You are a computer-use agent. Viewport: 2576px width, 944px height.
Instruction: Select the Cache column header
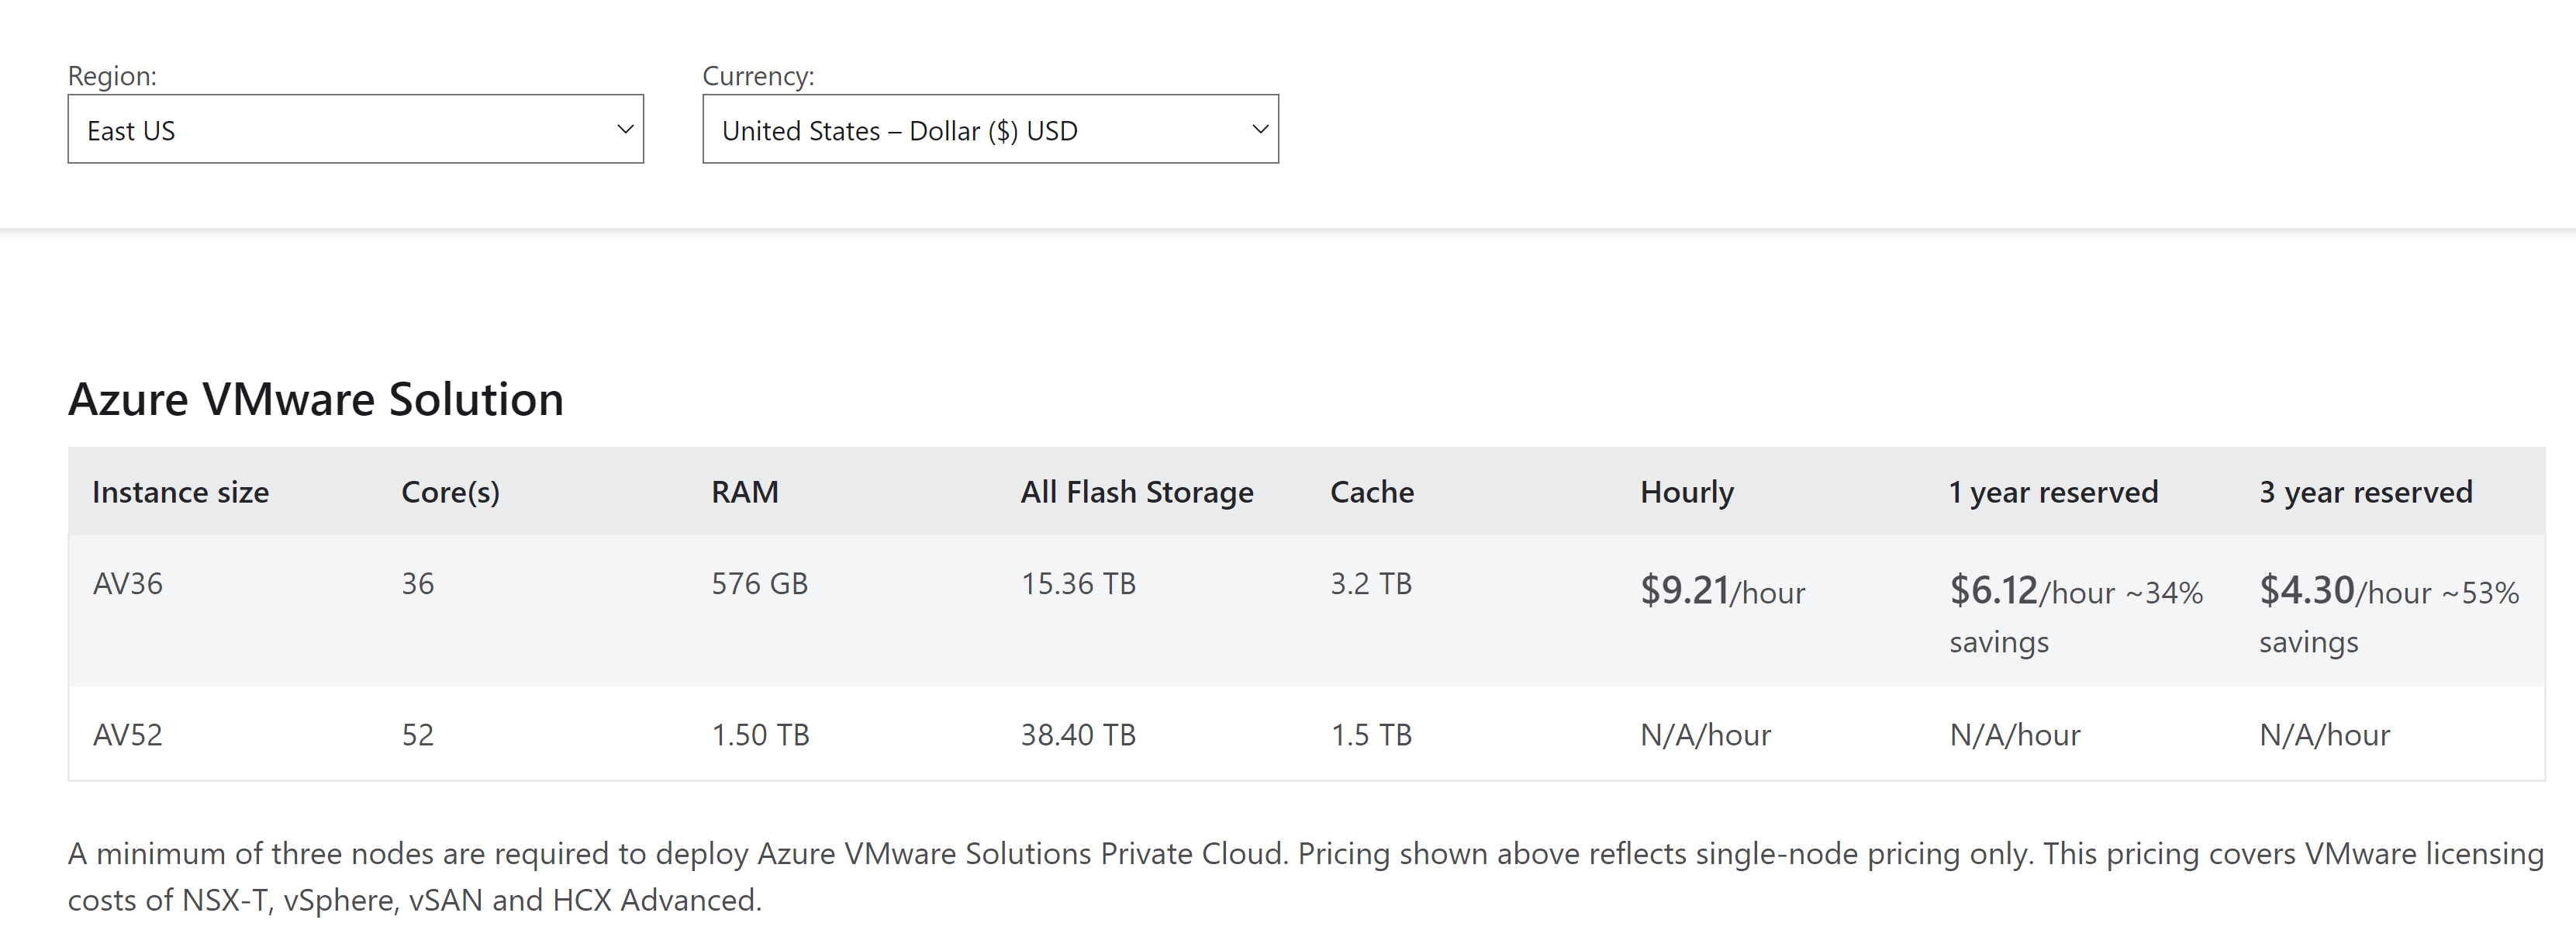click(1372, 492)
